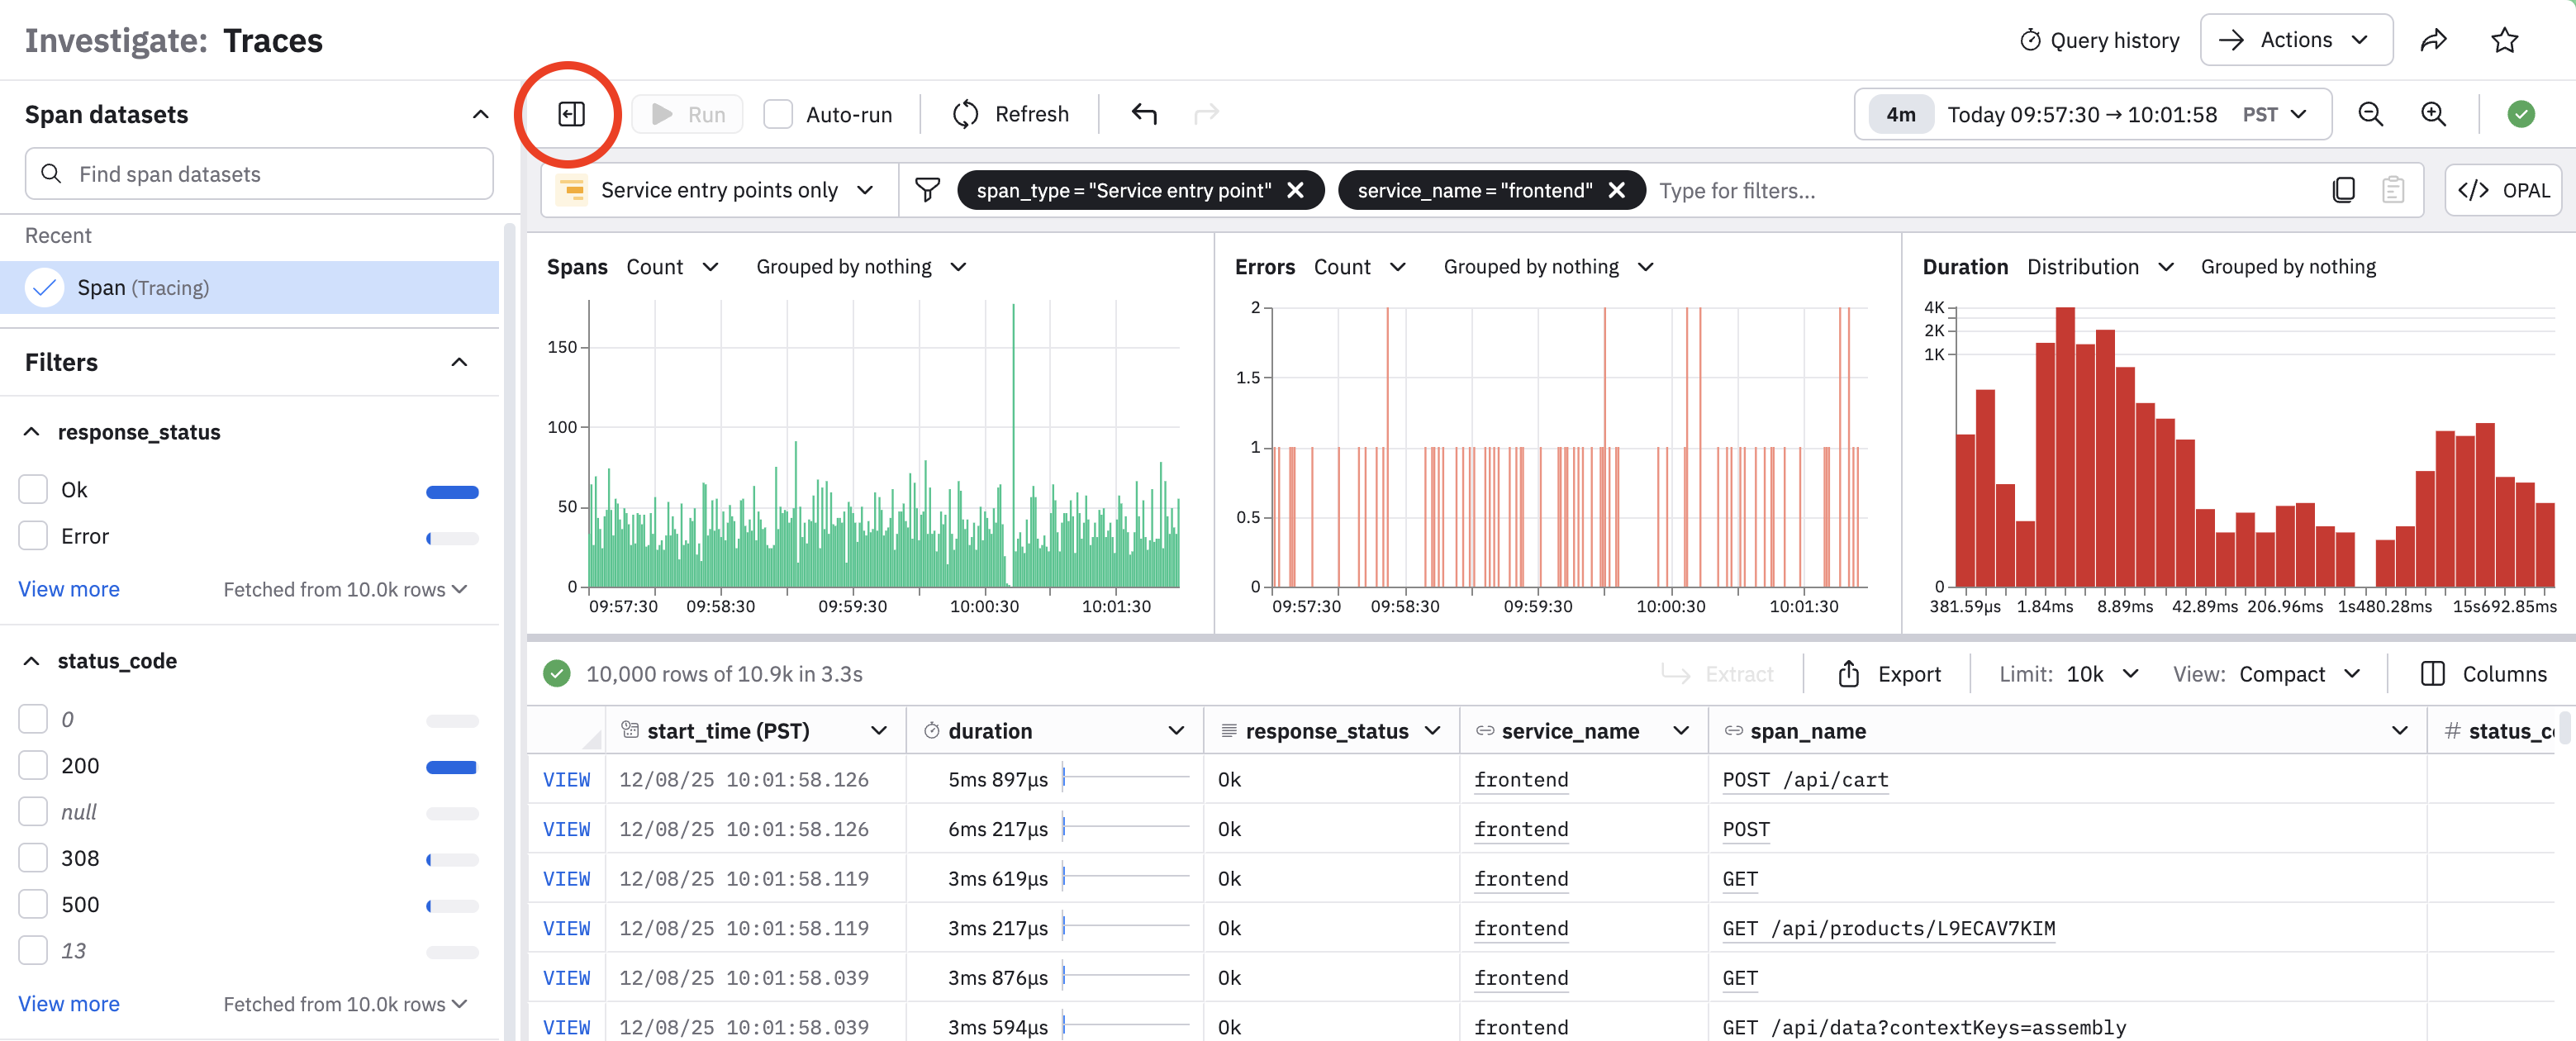2576x1041 pixels.
Task: Copy filters with the clipboard copy icon
Action: pyautogui.click(x=2343, y=190)
